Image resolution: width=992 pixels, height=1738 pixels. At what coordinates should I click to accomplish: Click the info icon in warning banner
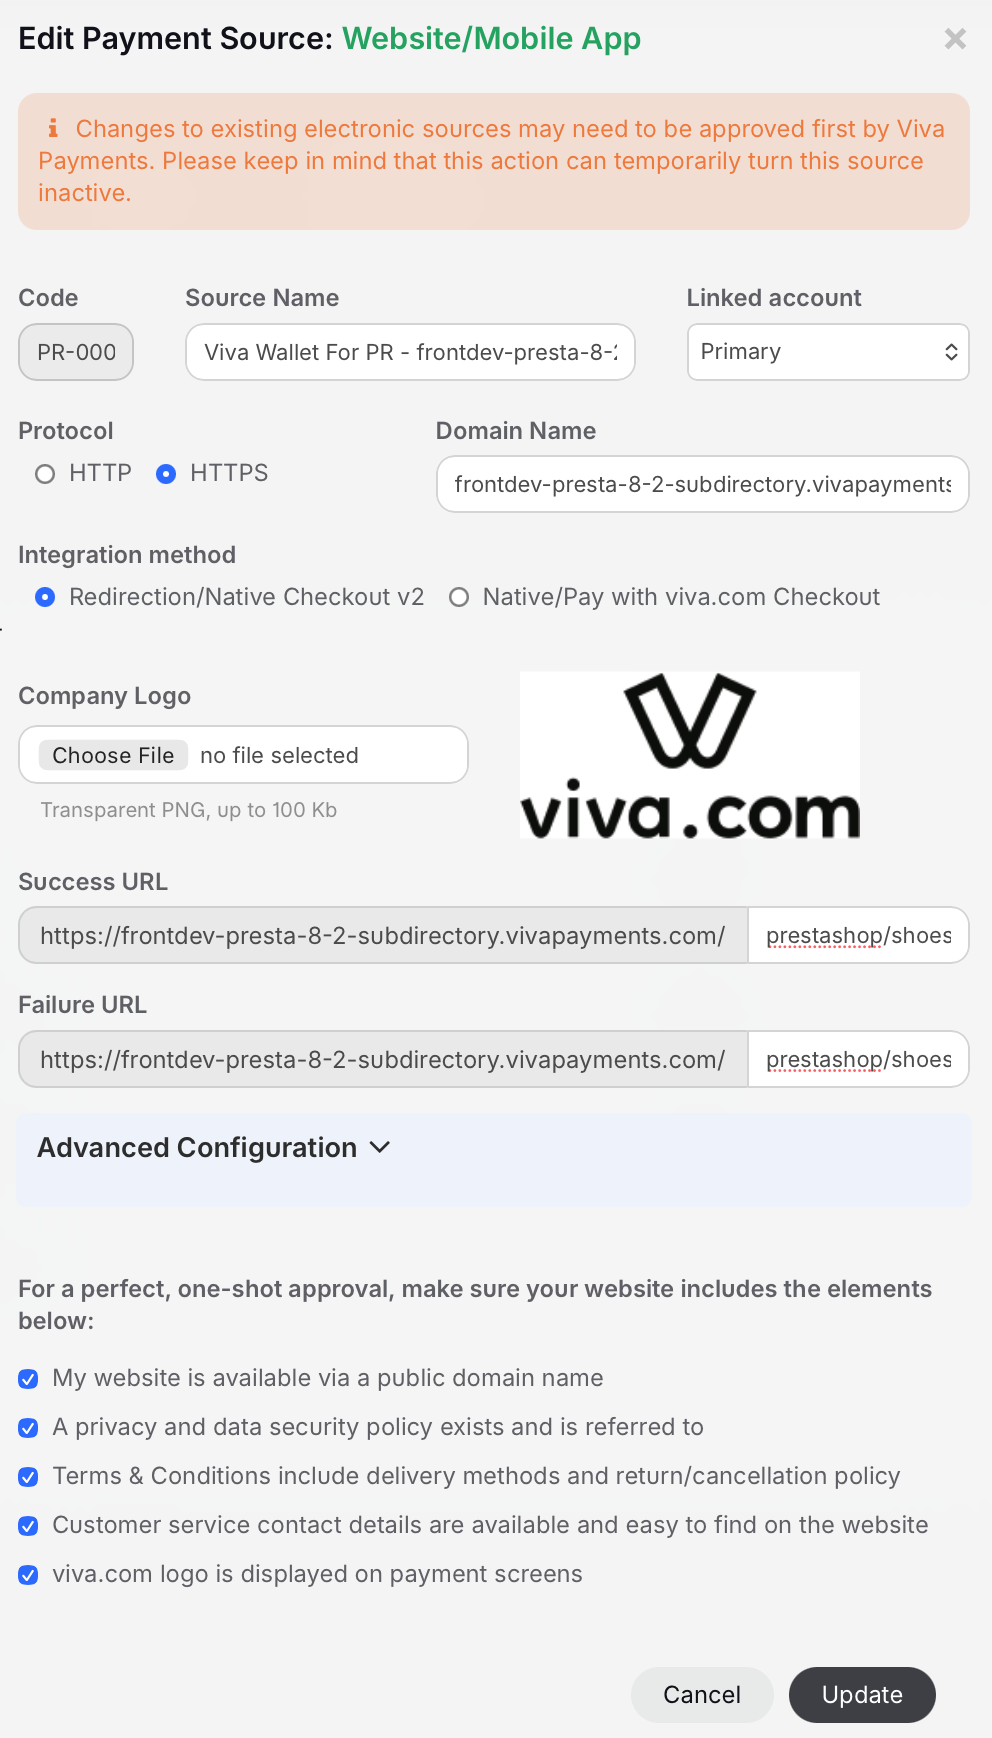click(53, 128)
